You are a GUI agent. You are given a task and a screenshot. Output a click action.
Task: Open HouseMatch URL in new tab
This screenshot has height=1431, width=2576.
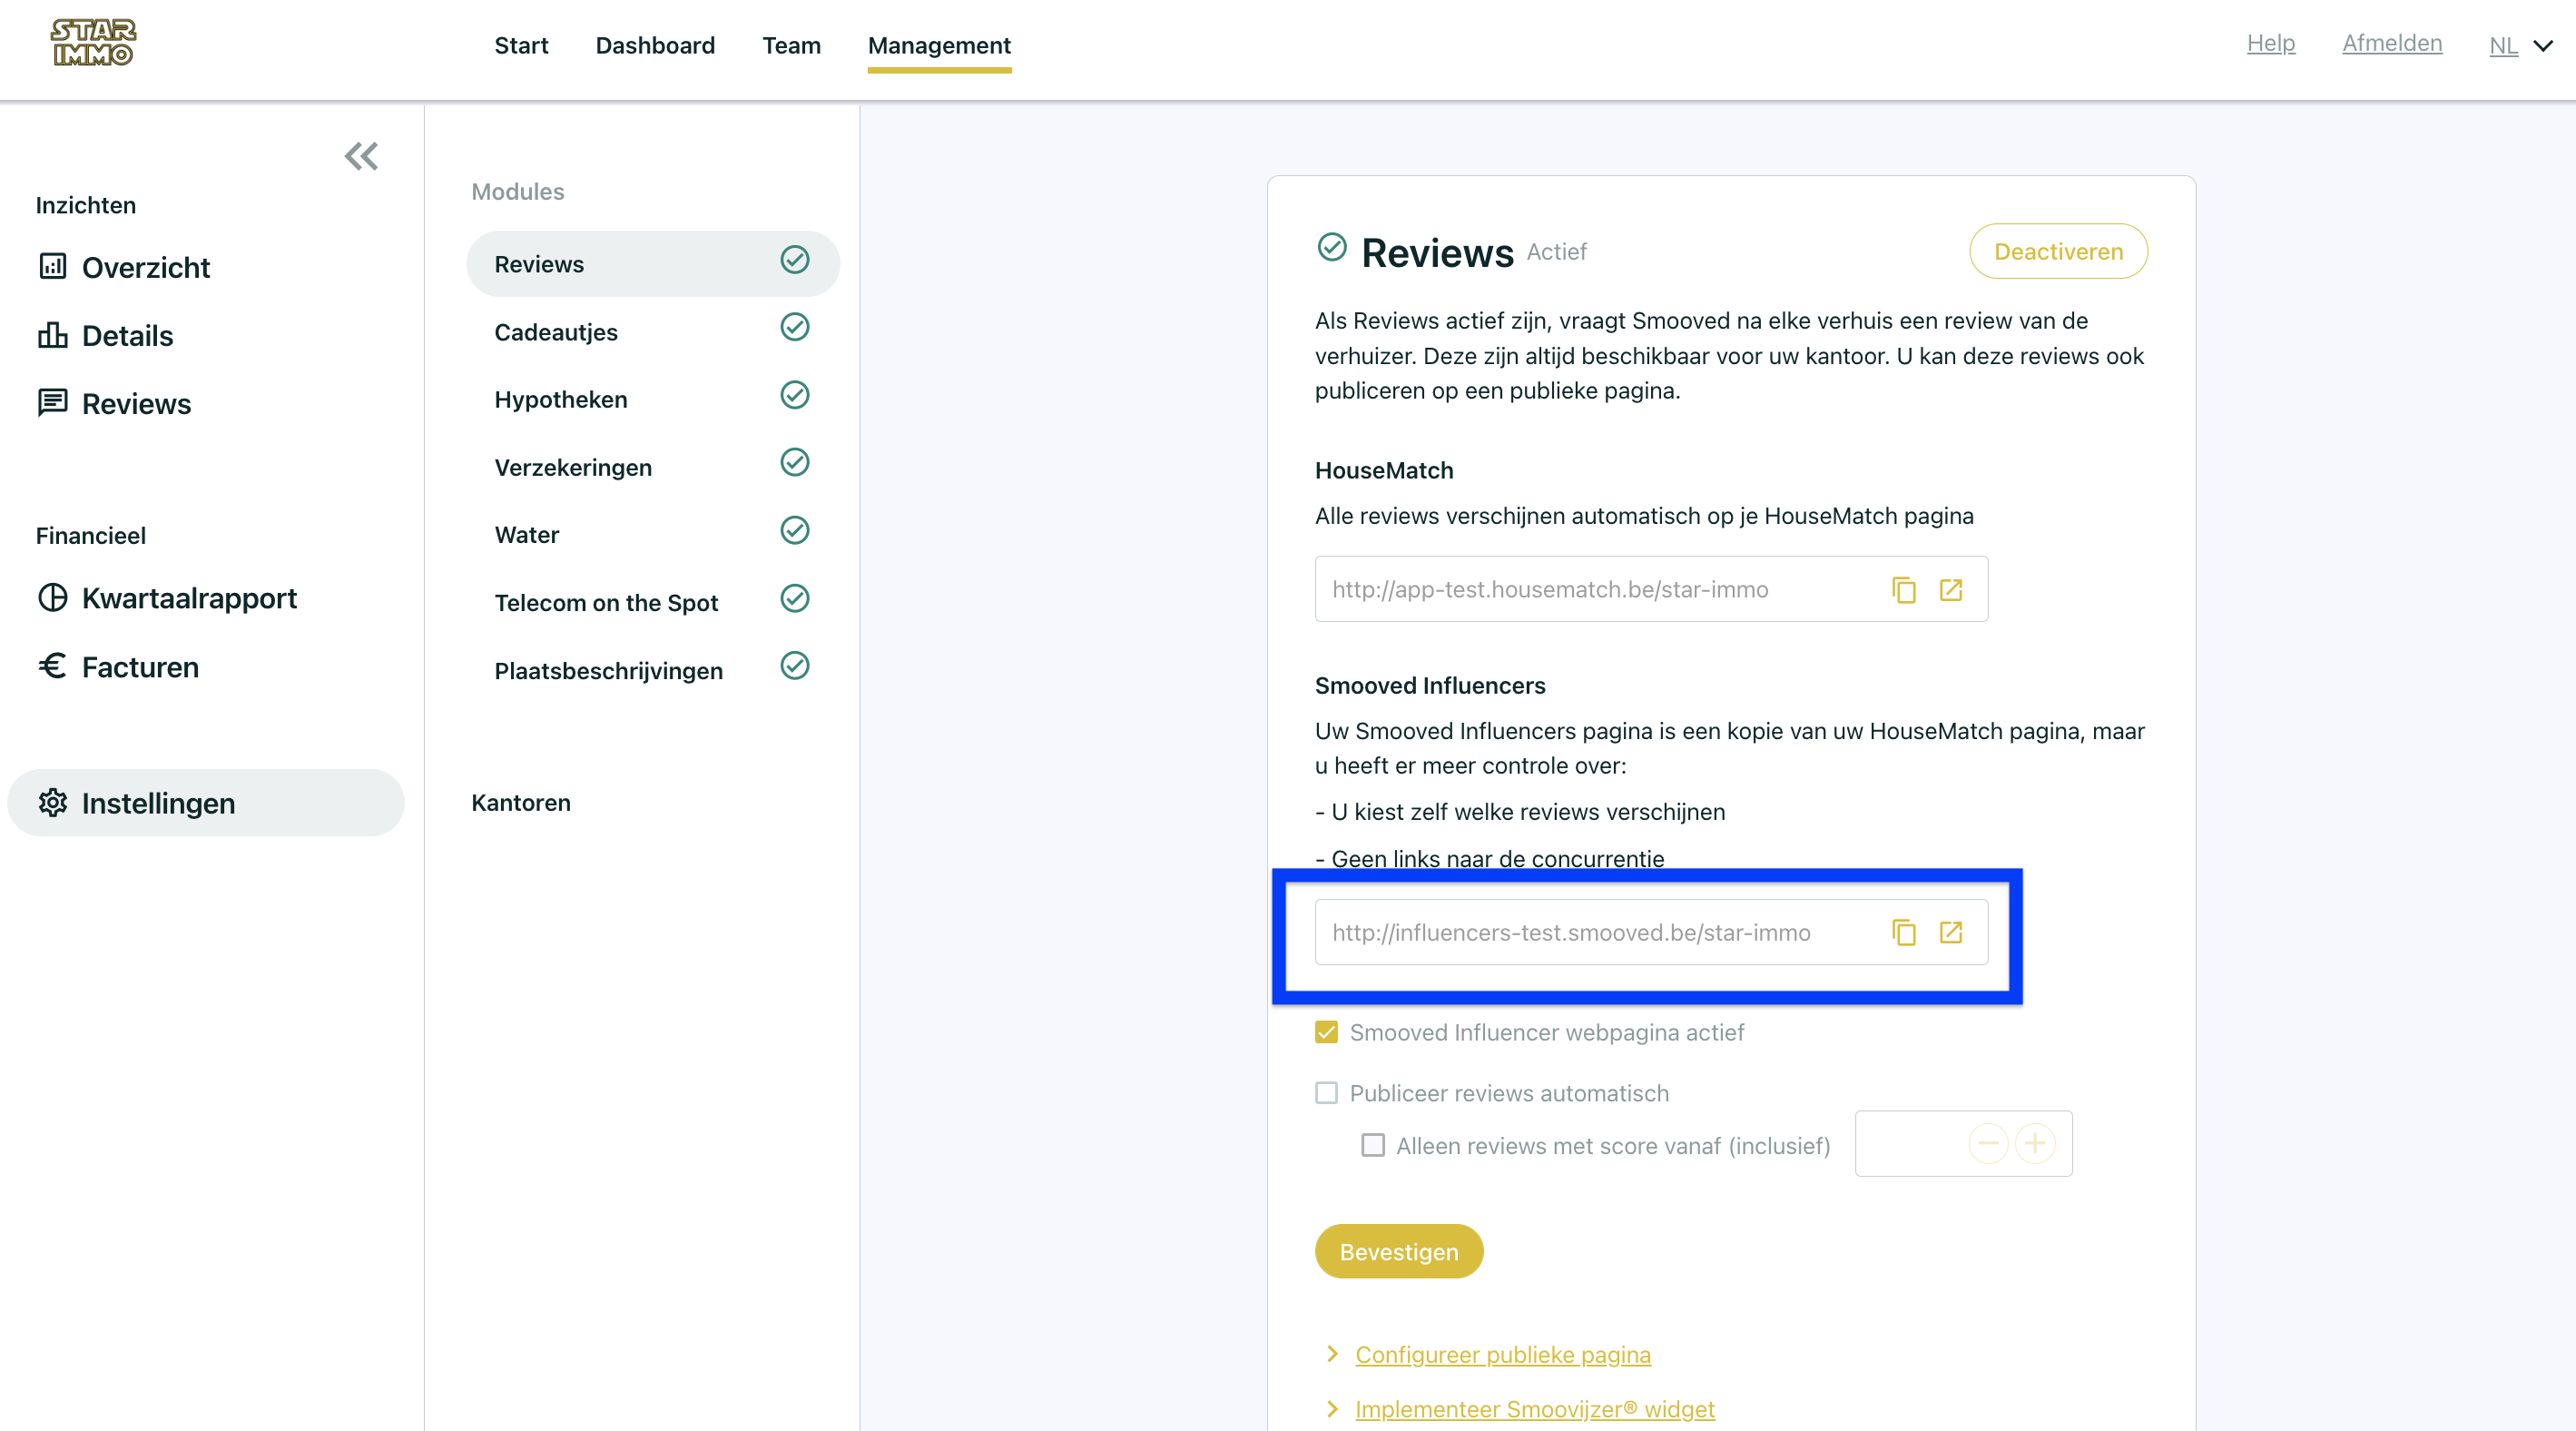(1951, 590)
